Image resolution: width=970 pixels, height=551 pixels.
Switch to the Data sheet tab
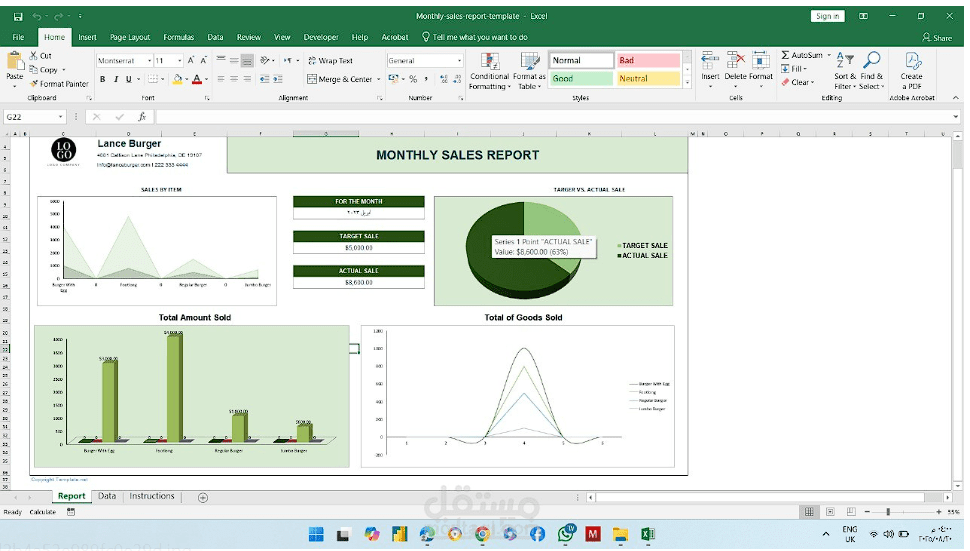click(107, 496)
